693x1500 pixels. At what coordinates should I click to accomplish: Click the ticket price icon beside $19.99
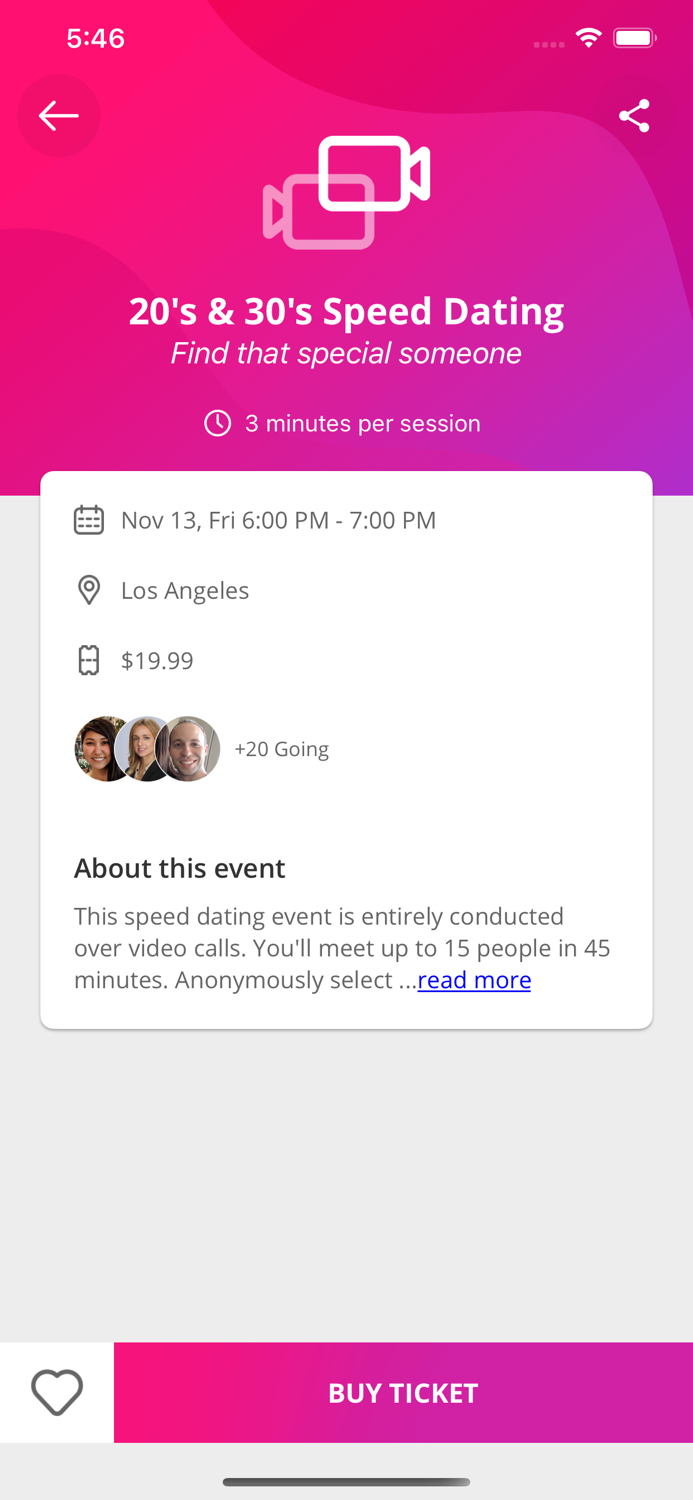tap(89, 660)
